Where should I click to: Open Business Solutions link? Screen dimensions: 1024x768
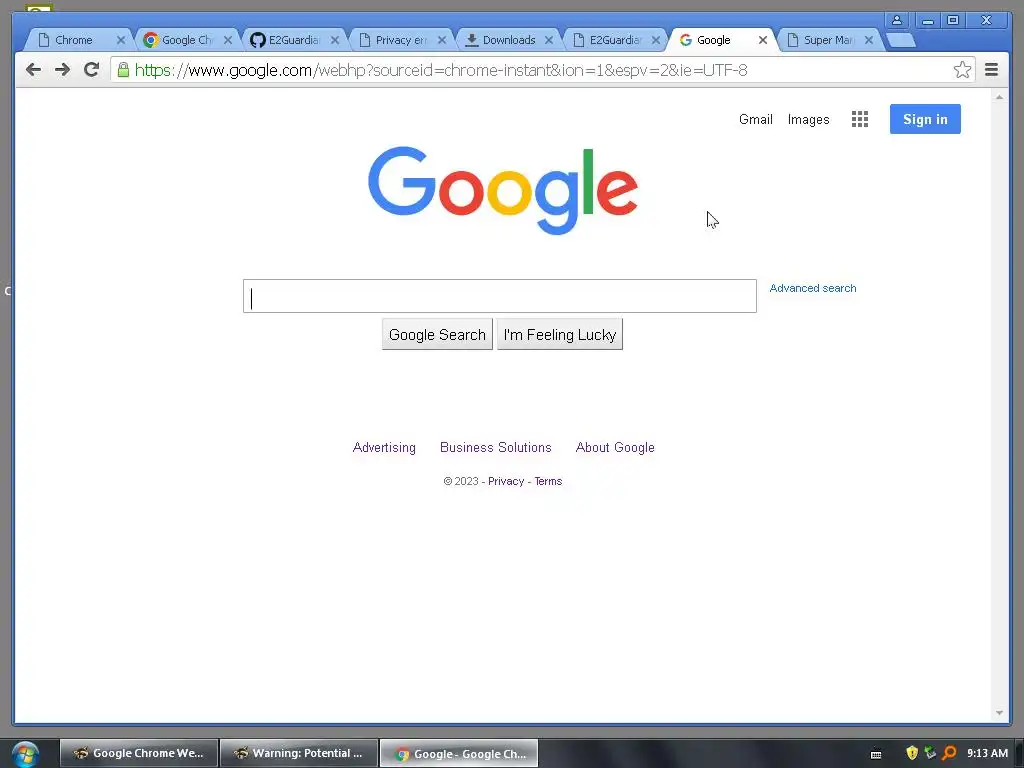(x=496, y=447)
